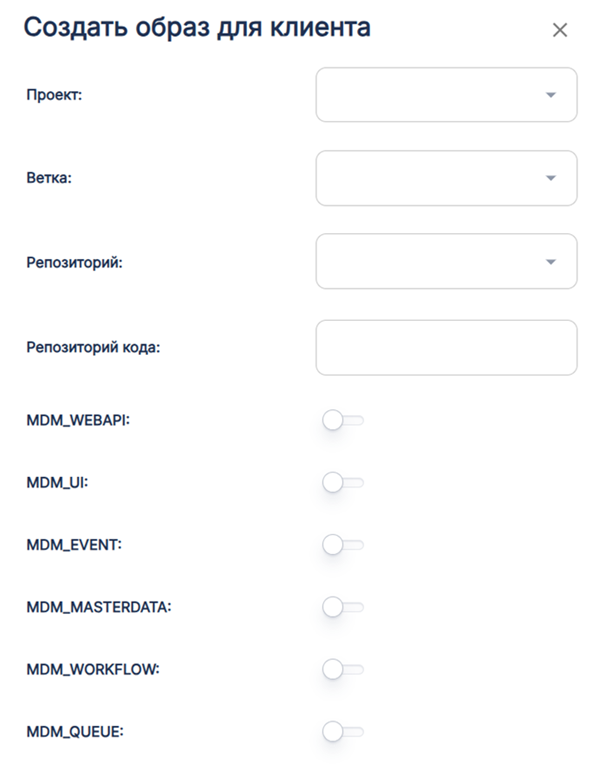This screenshot has width=605, height=770.
Task: Click the chevron arrow in Ветка field
Action: pos(550,178)
